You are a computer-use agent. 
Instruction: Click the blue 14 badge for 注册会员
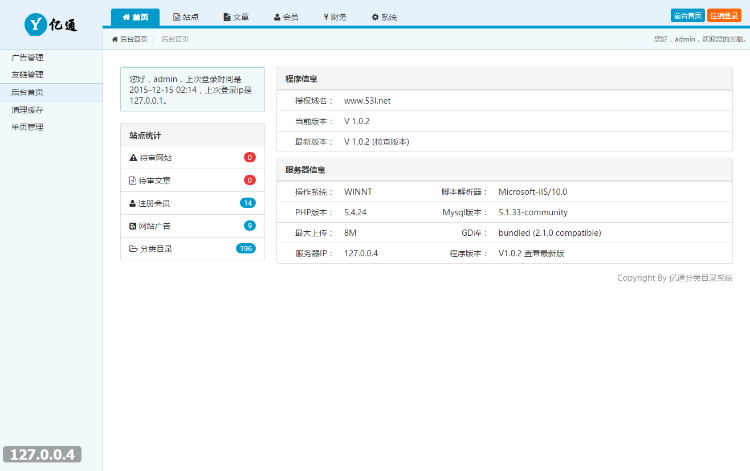click(248, 203)
